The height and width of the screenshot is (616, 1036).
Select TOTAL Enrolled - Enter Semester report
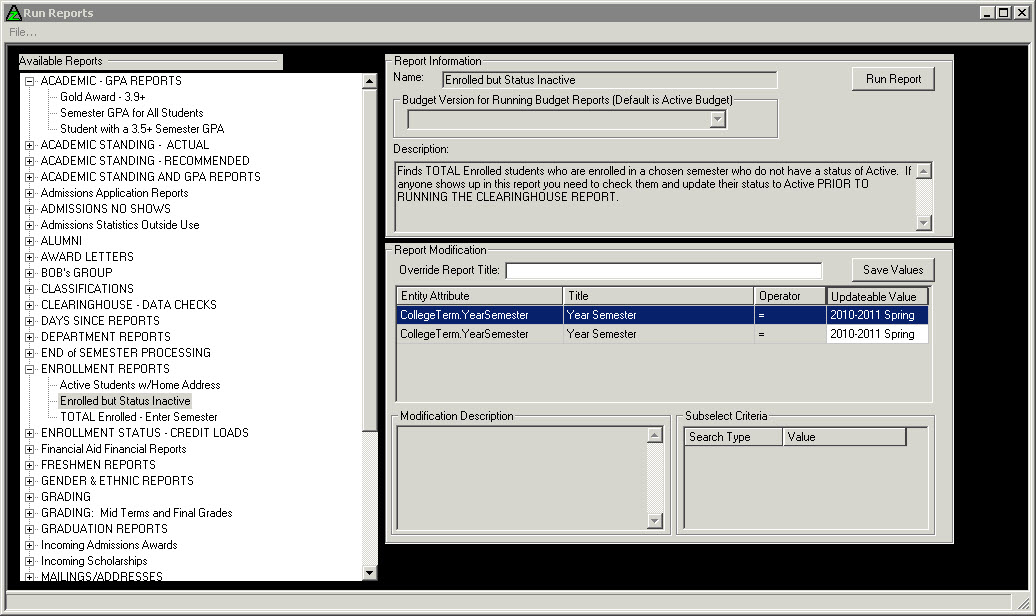pyautogui.click(x=138, y=417)
